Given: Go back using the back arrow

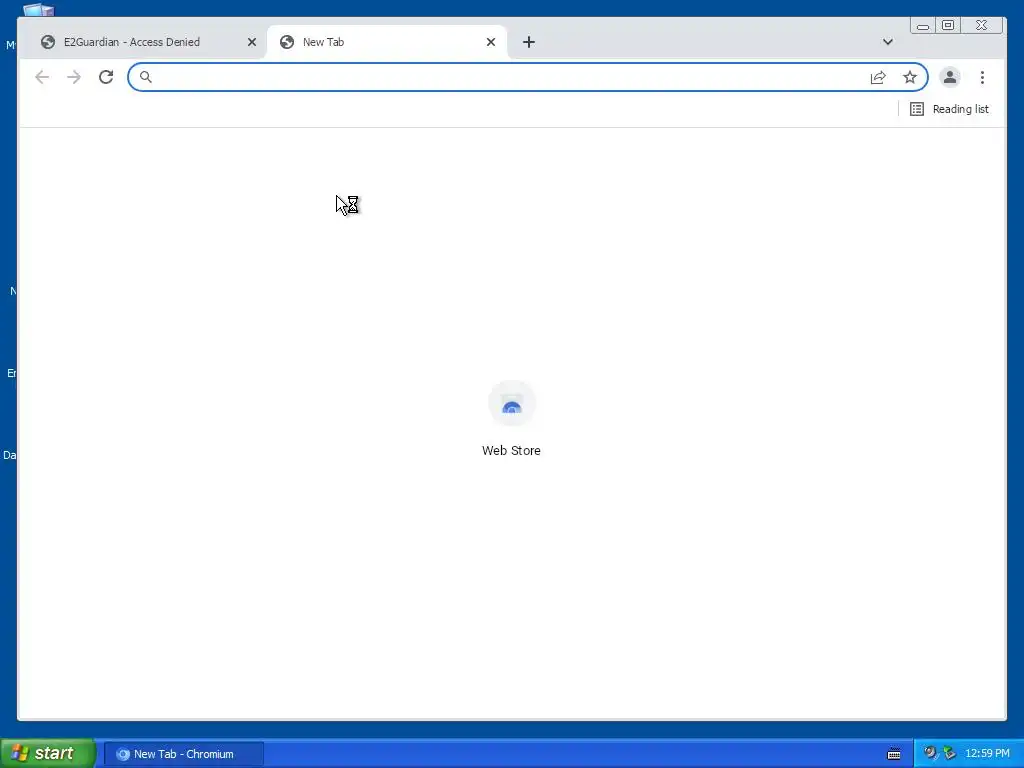Looking at the screenshot, I should tap(42, 77).
